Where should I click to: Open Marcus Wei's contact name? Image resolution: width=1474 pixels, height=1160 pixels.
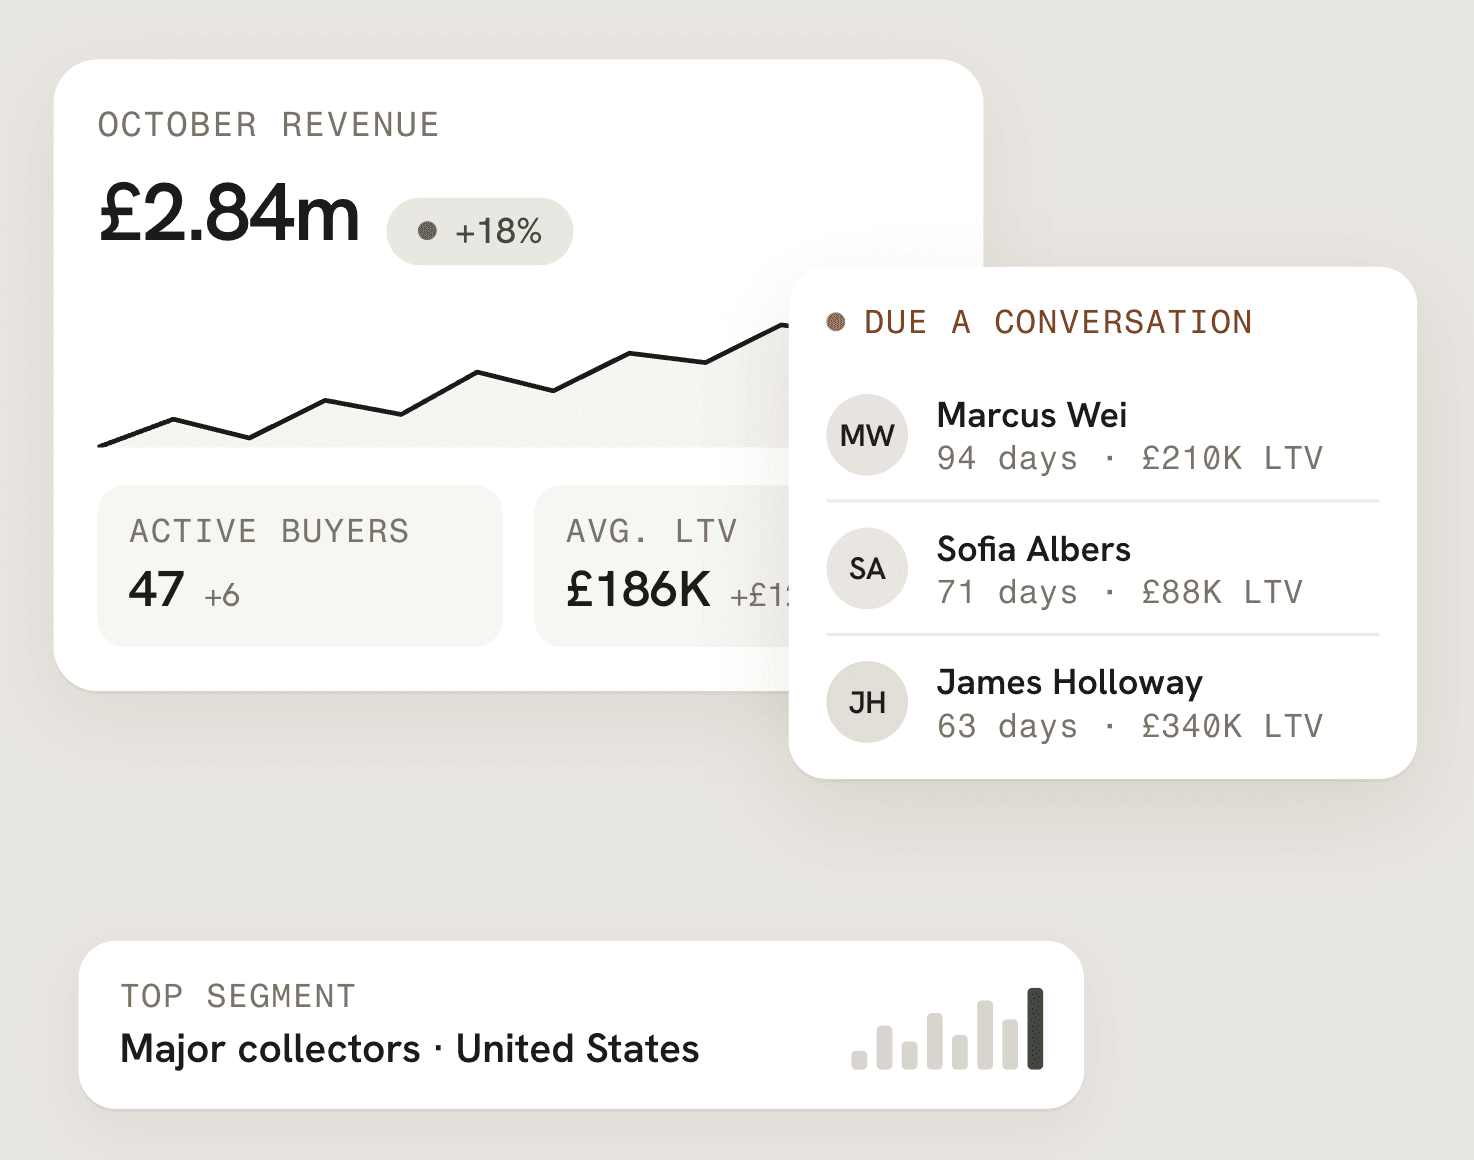coord(1031,415)
